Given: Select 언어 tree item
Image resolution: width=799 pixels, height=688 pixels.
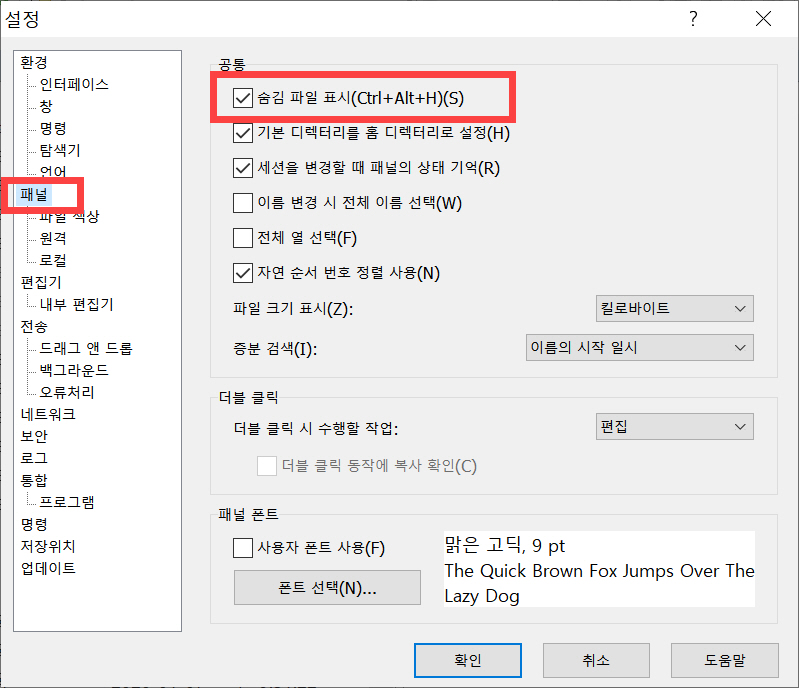Looking at the screenshot, I should point(53,172).
